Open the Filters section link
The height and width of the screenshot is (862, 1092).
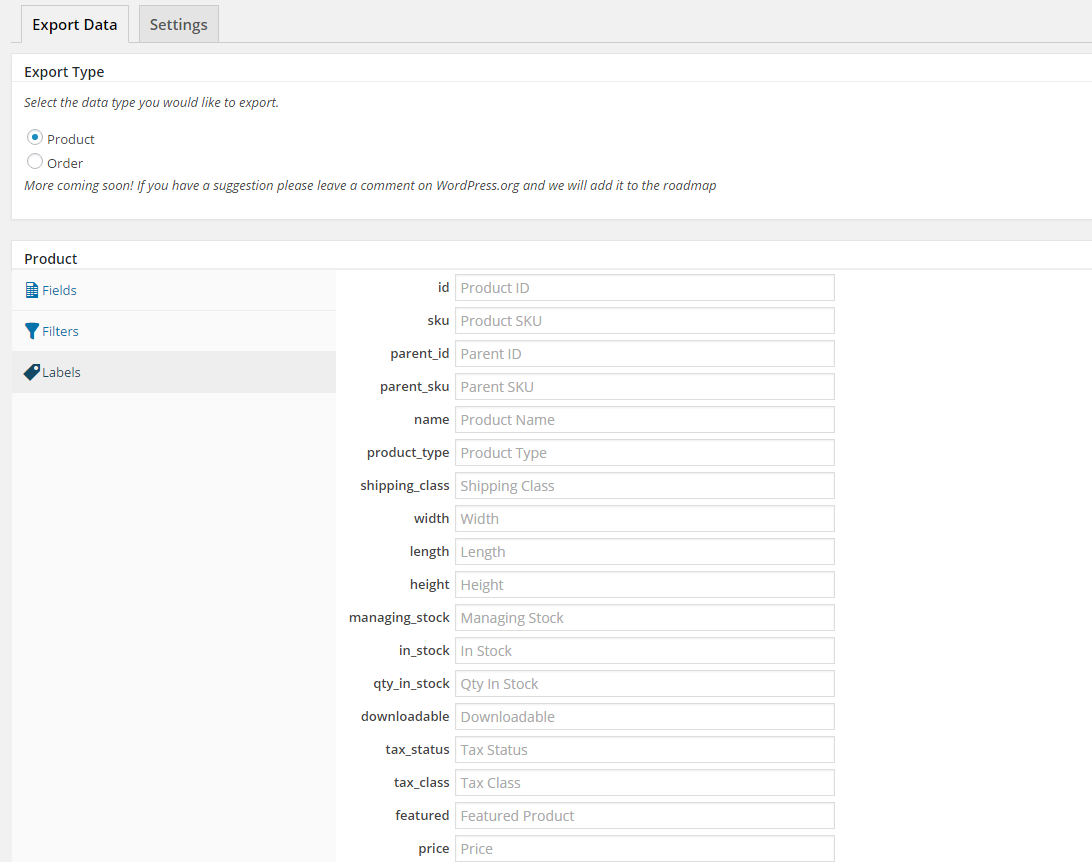click(60, 331)
